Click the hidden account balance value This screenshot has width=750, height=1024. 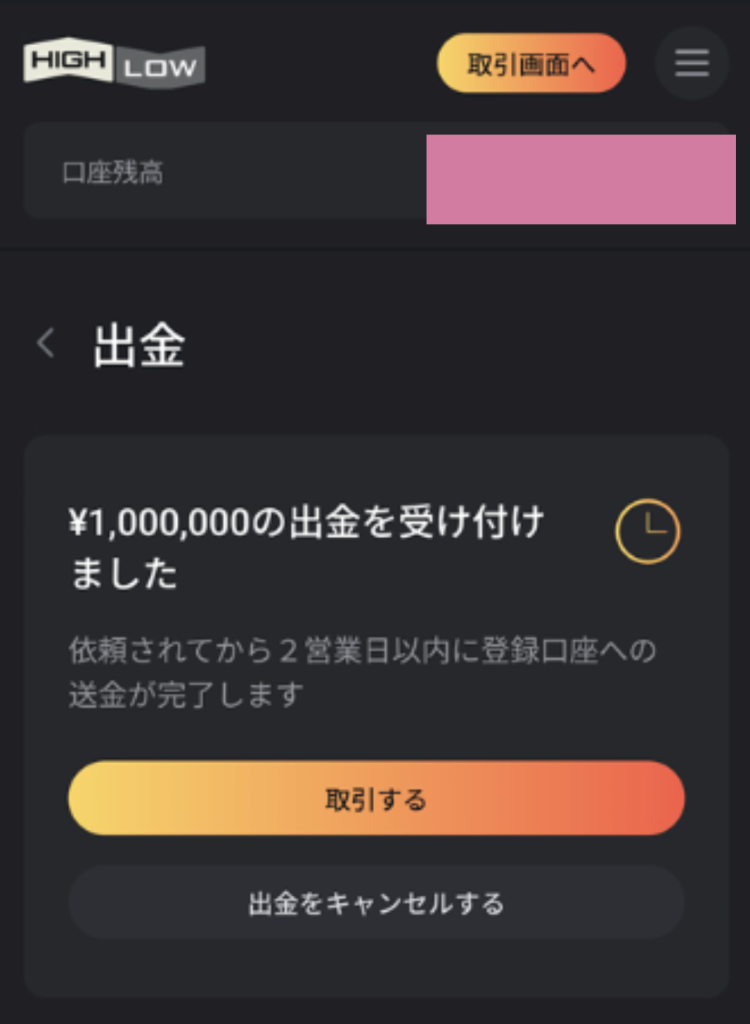580,179
